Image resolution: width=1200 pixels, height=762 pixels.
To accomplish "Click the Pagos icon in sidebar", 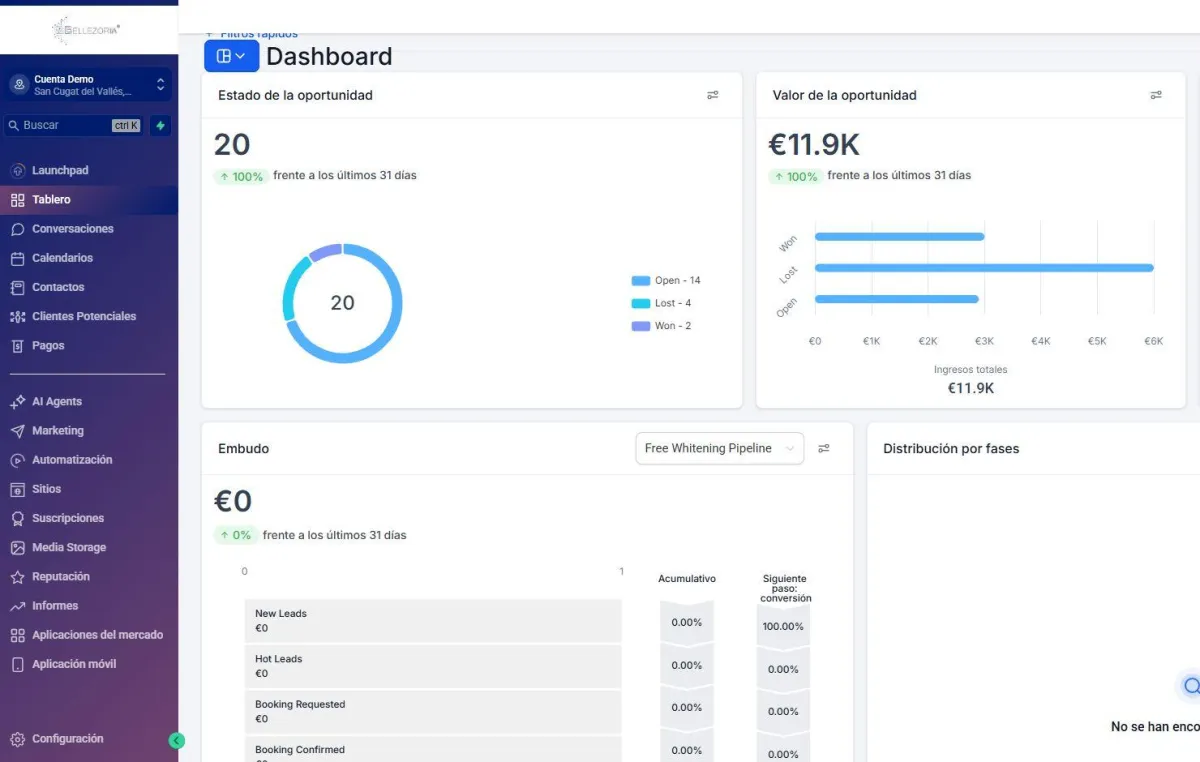I will point(17,346).
